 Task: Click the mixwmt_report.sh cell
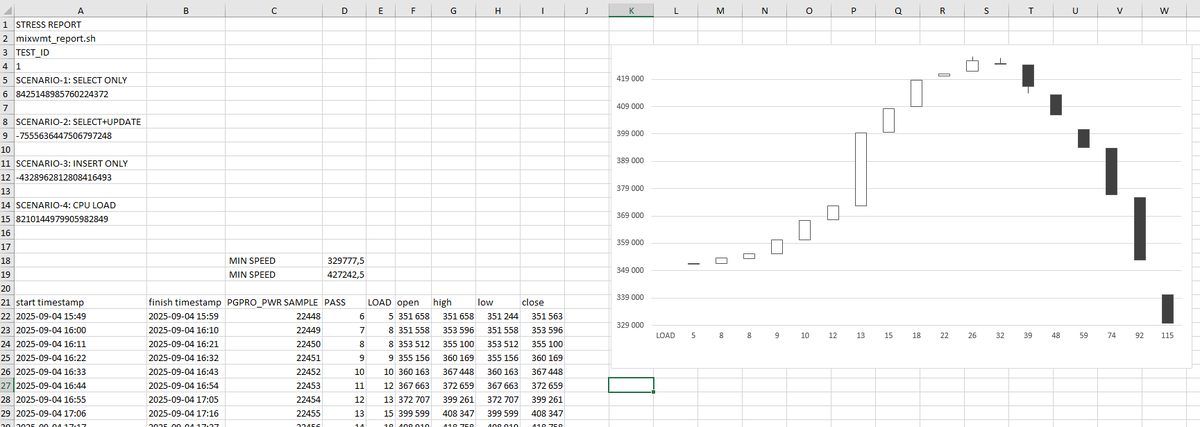[x=80, y=37]
